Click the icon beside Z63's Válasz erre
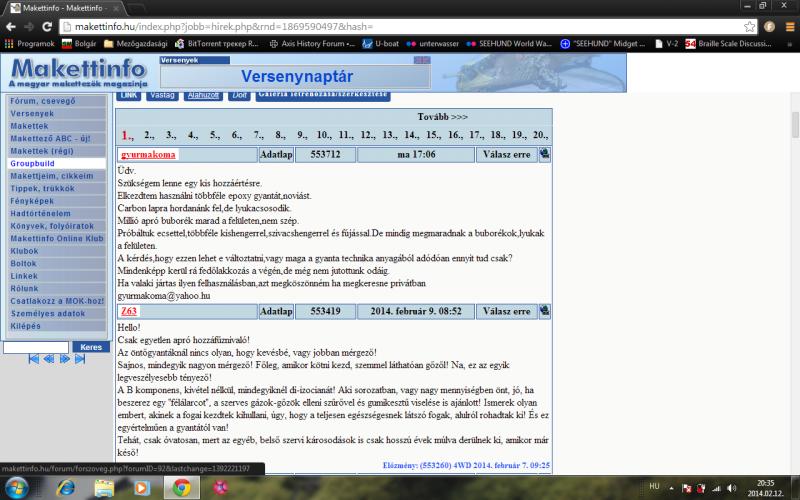The width and height of the screenshot is (800, 500). (544, 311)
